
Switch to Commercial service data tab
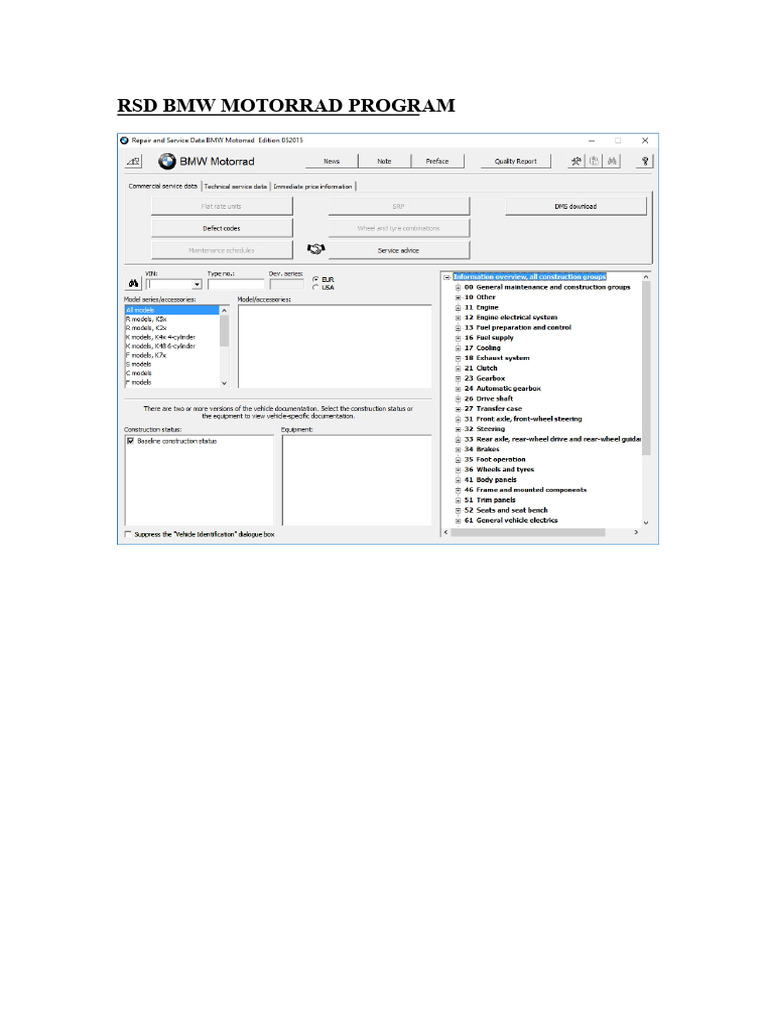point(163,186)
